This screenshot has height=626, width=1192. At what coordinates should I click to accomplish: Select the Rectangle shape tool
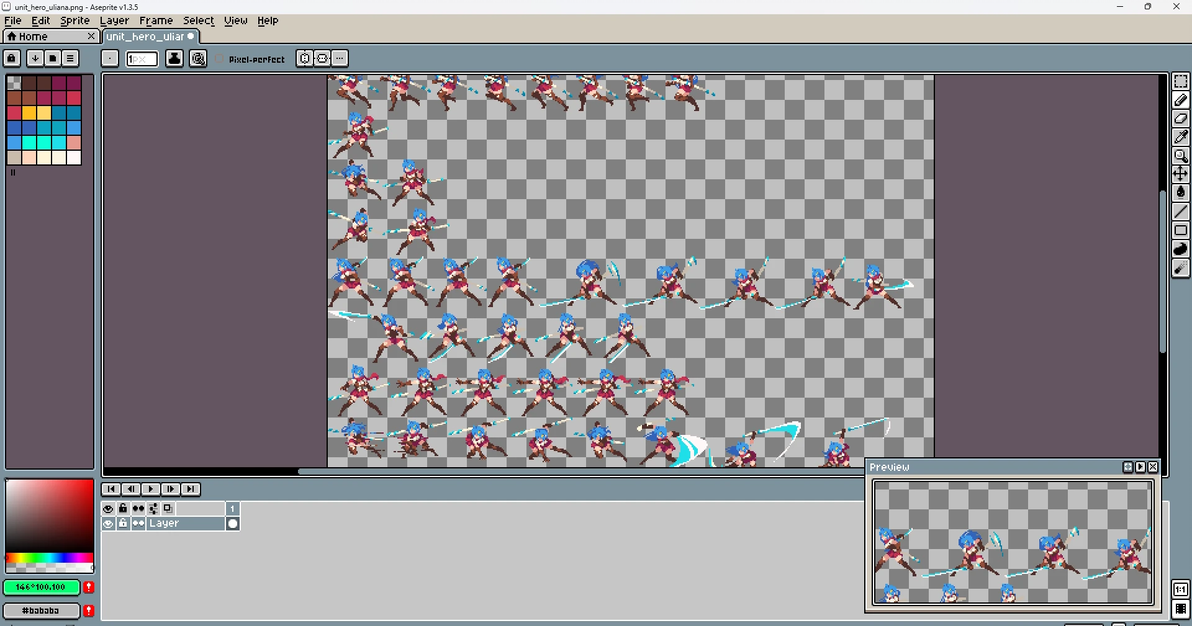[x=1180, y=230]
